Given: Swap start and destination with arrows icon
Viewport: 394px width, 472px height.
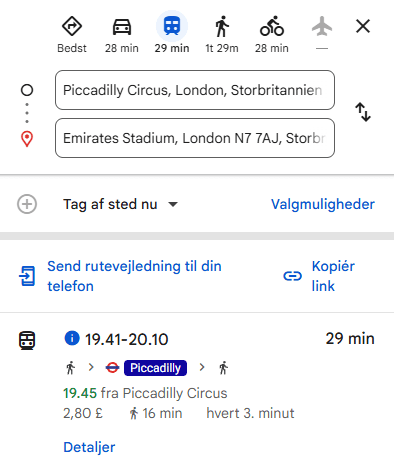Looking at the screenshot, I should pos(363,112).
